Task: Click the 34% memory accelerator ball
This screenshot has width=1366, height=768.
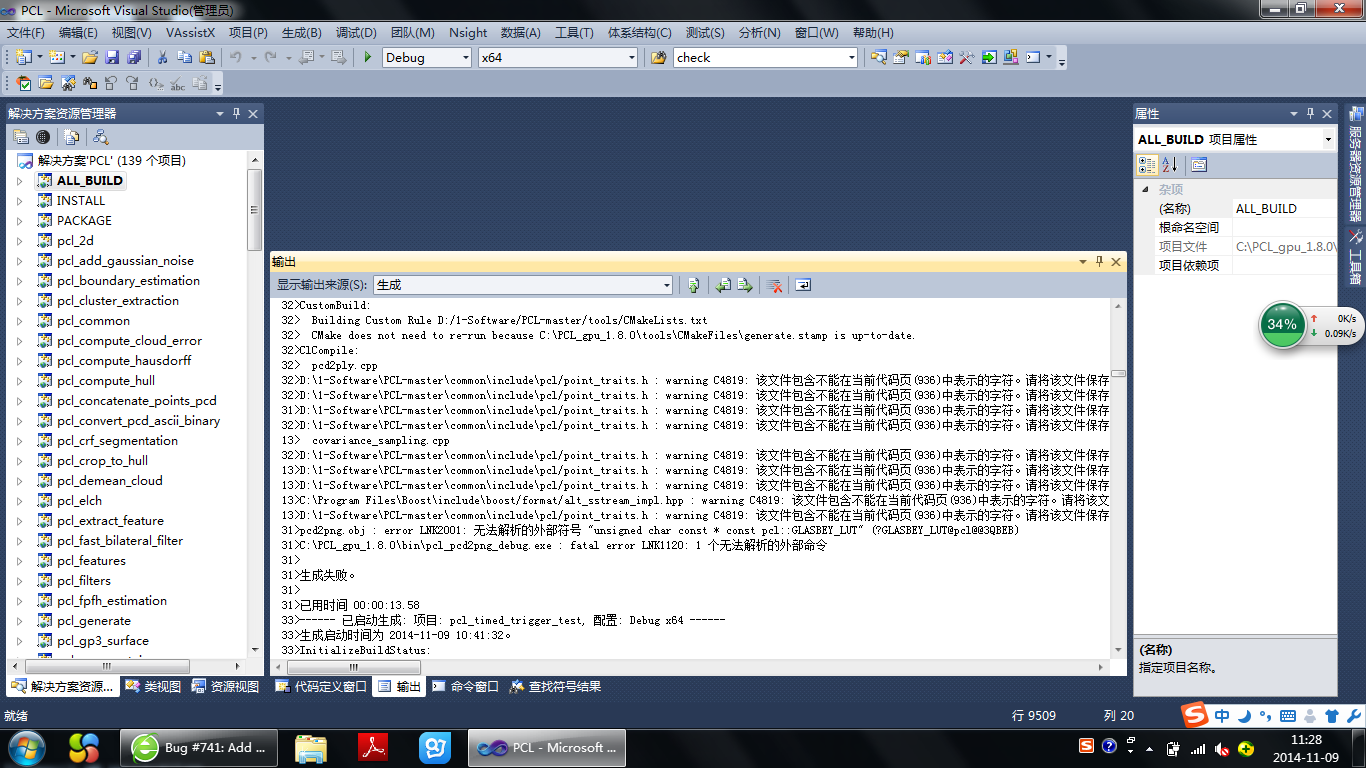Action: coord(1282,324)
